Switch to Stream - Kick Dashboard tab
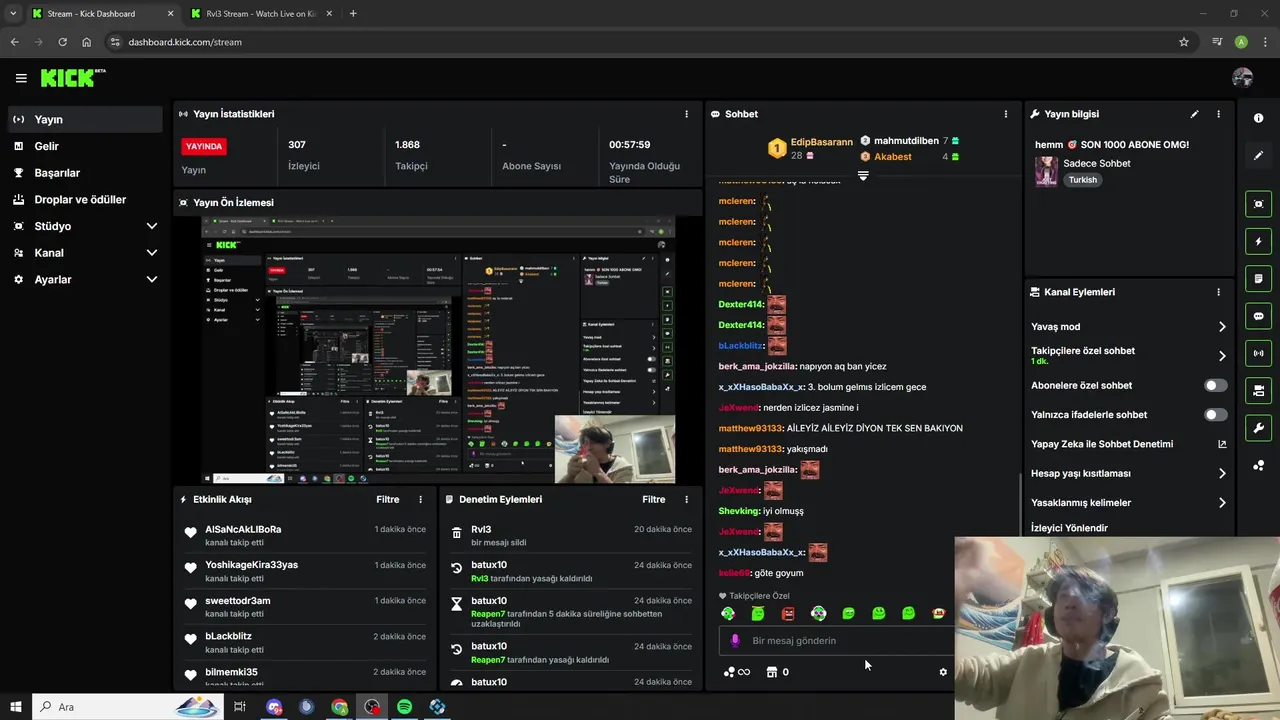The width and height of the screenshot is (1280, 720). [x=103, y=14]
